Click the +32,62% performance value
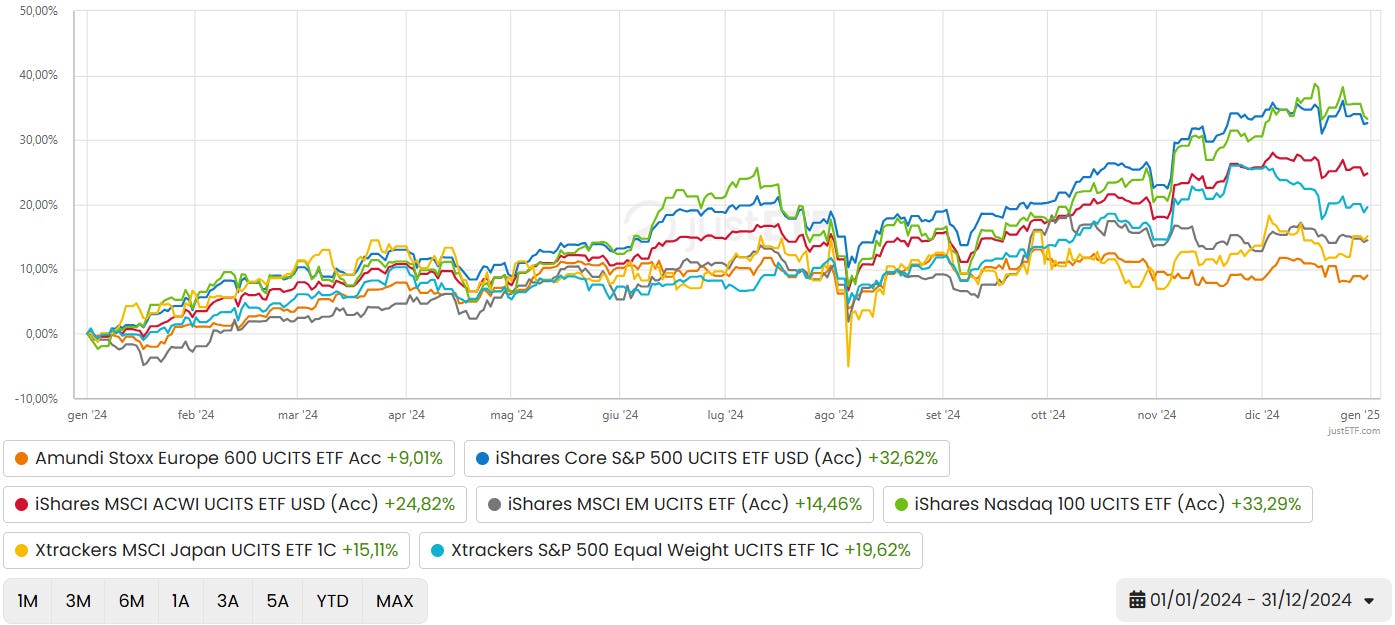1395x625 pixels. (x=903, y=458)
